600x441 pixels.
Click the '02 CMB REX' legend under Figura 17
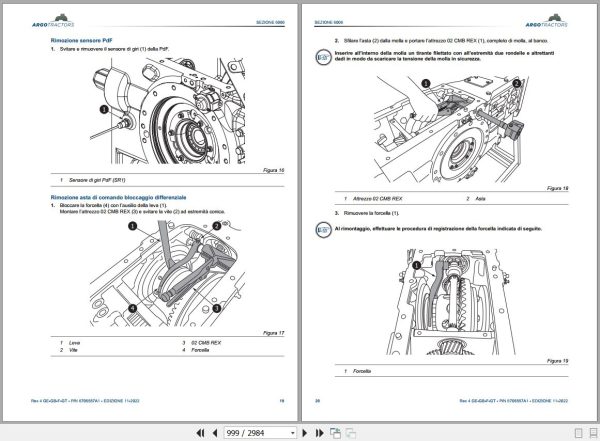[x=206, y=343]
